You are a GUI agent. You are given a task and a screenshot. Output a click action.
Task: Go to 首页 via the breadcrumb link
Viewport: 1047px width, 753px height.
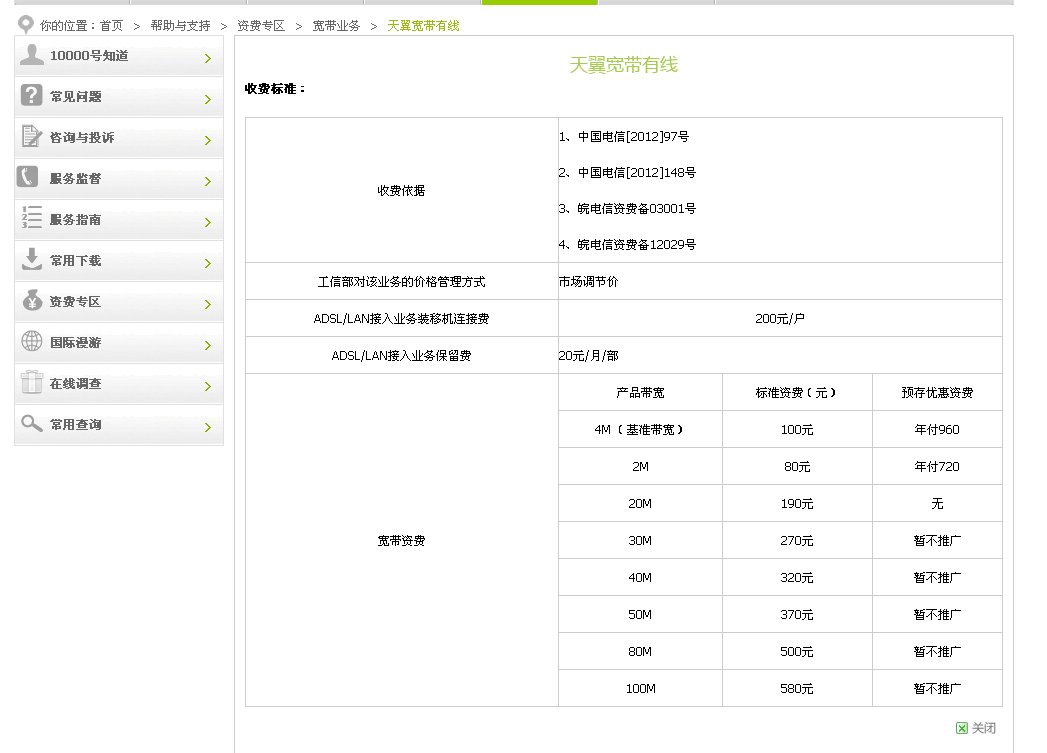coord(113,26)
